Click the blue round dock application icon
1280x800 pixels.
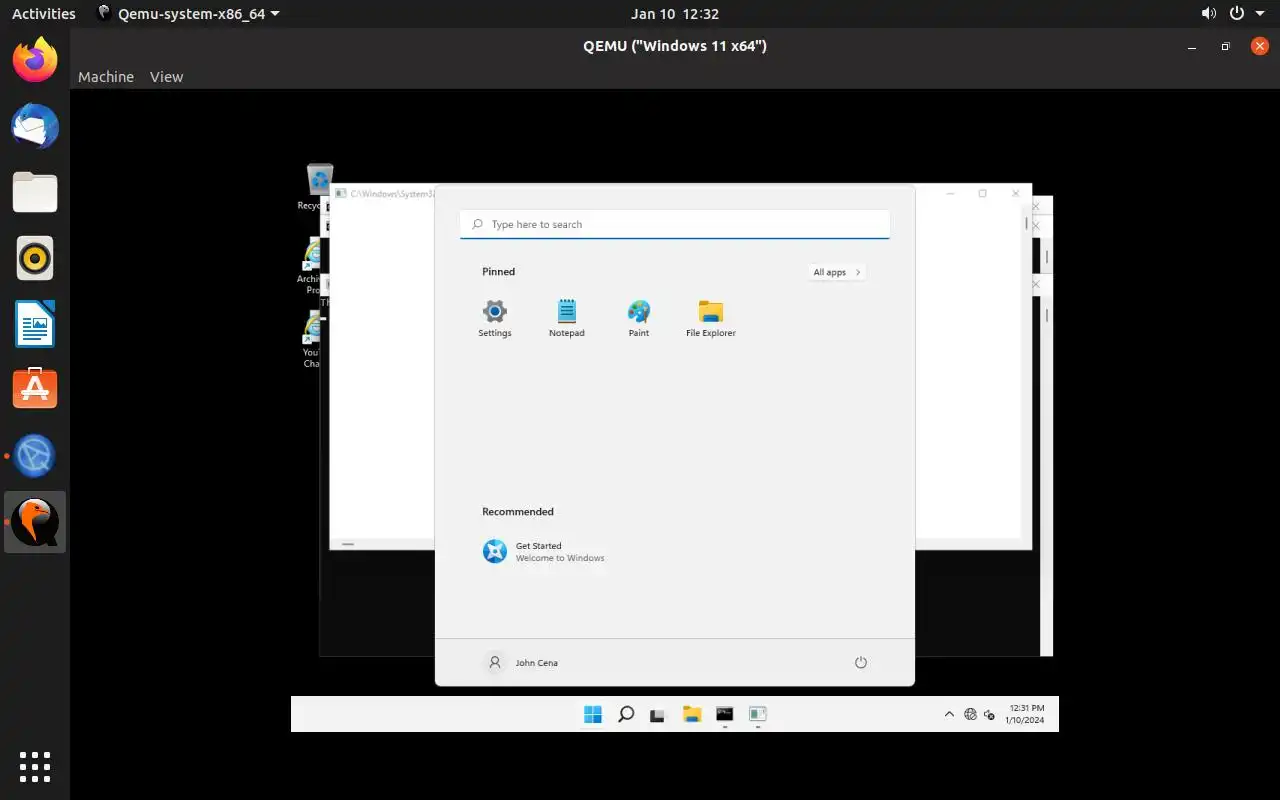coord(35,456)
